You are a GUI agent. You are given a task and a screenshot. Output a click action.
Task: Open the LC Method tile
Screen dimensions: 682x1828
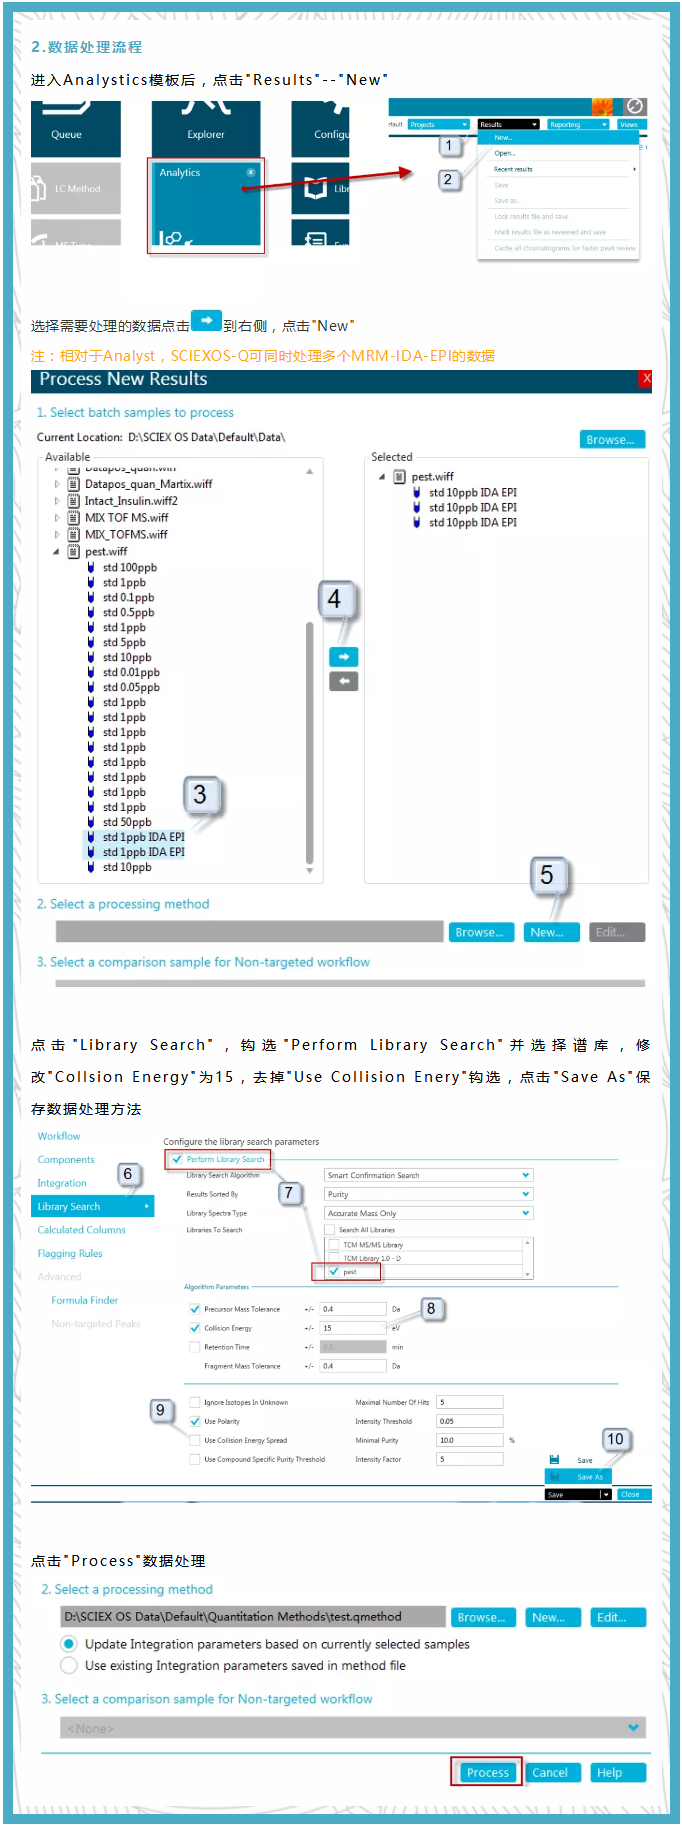pos(75,188)
